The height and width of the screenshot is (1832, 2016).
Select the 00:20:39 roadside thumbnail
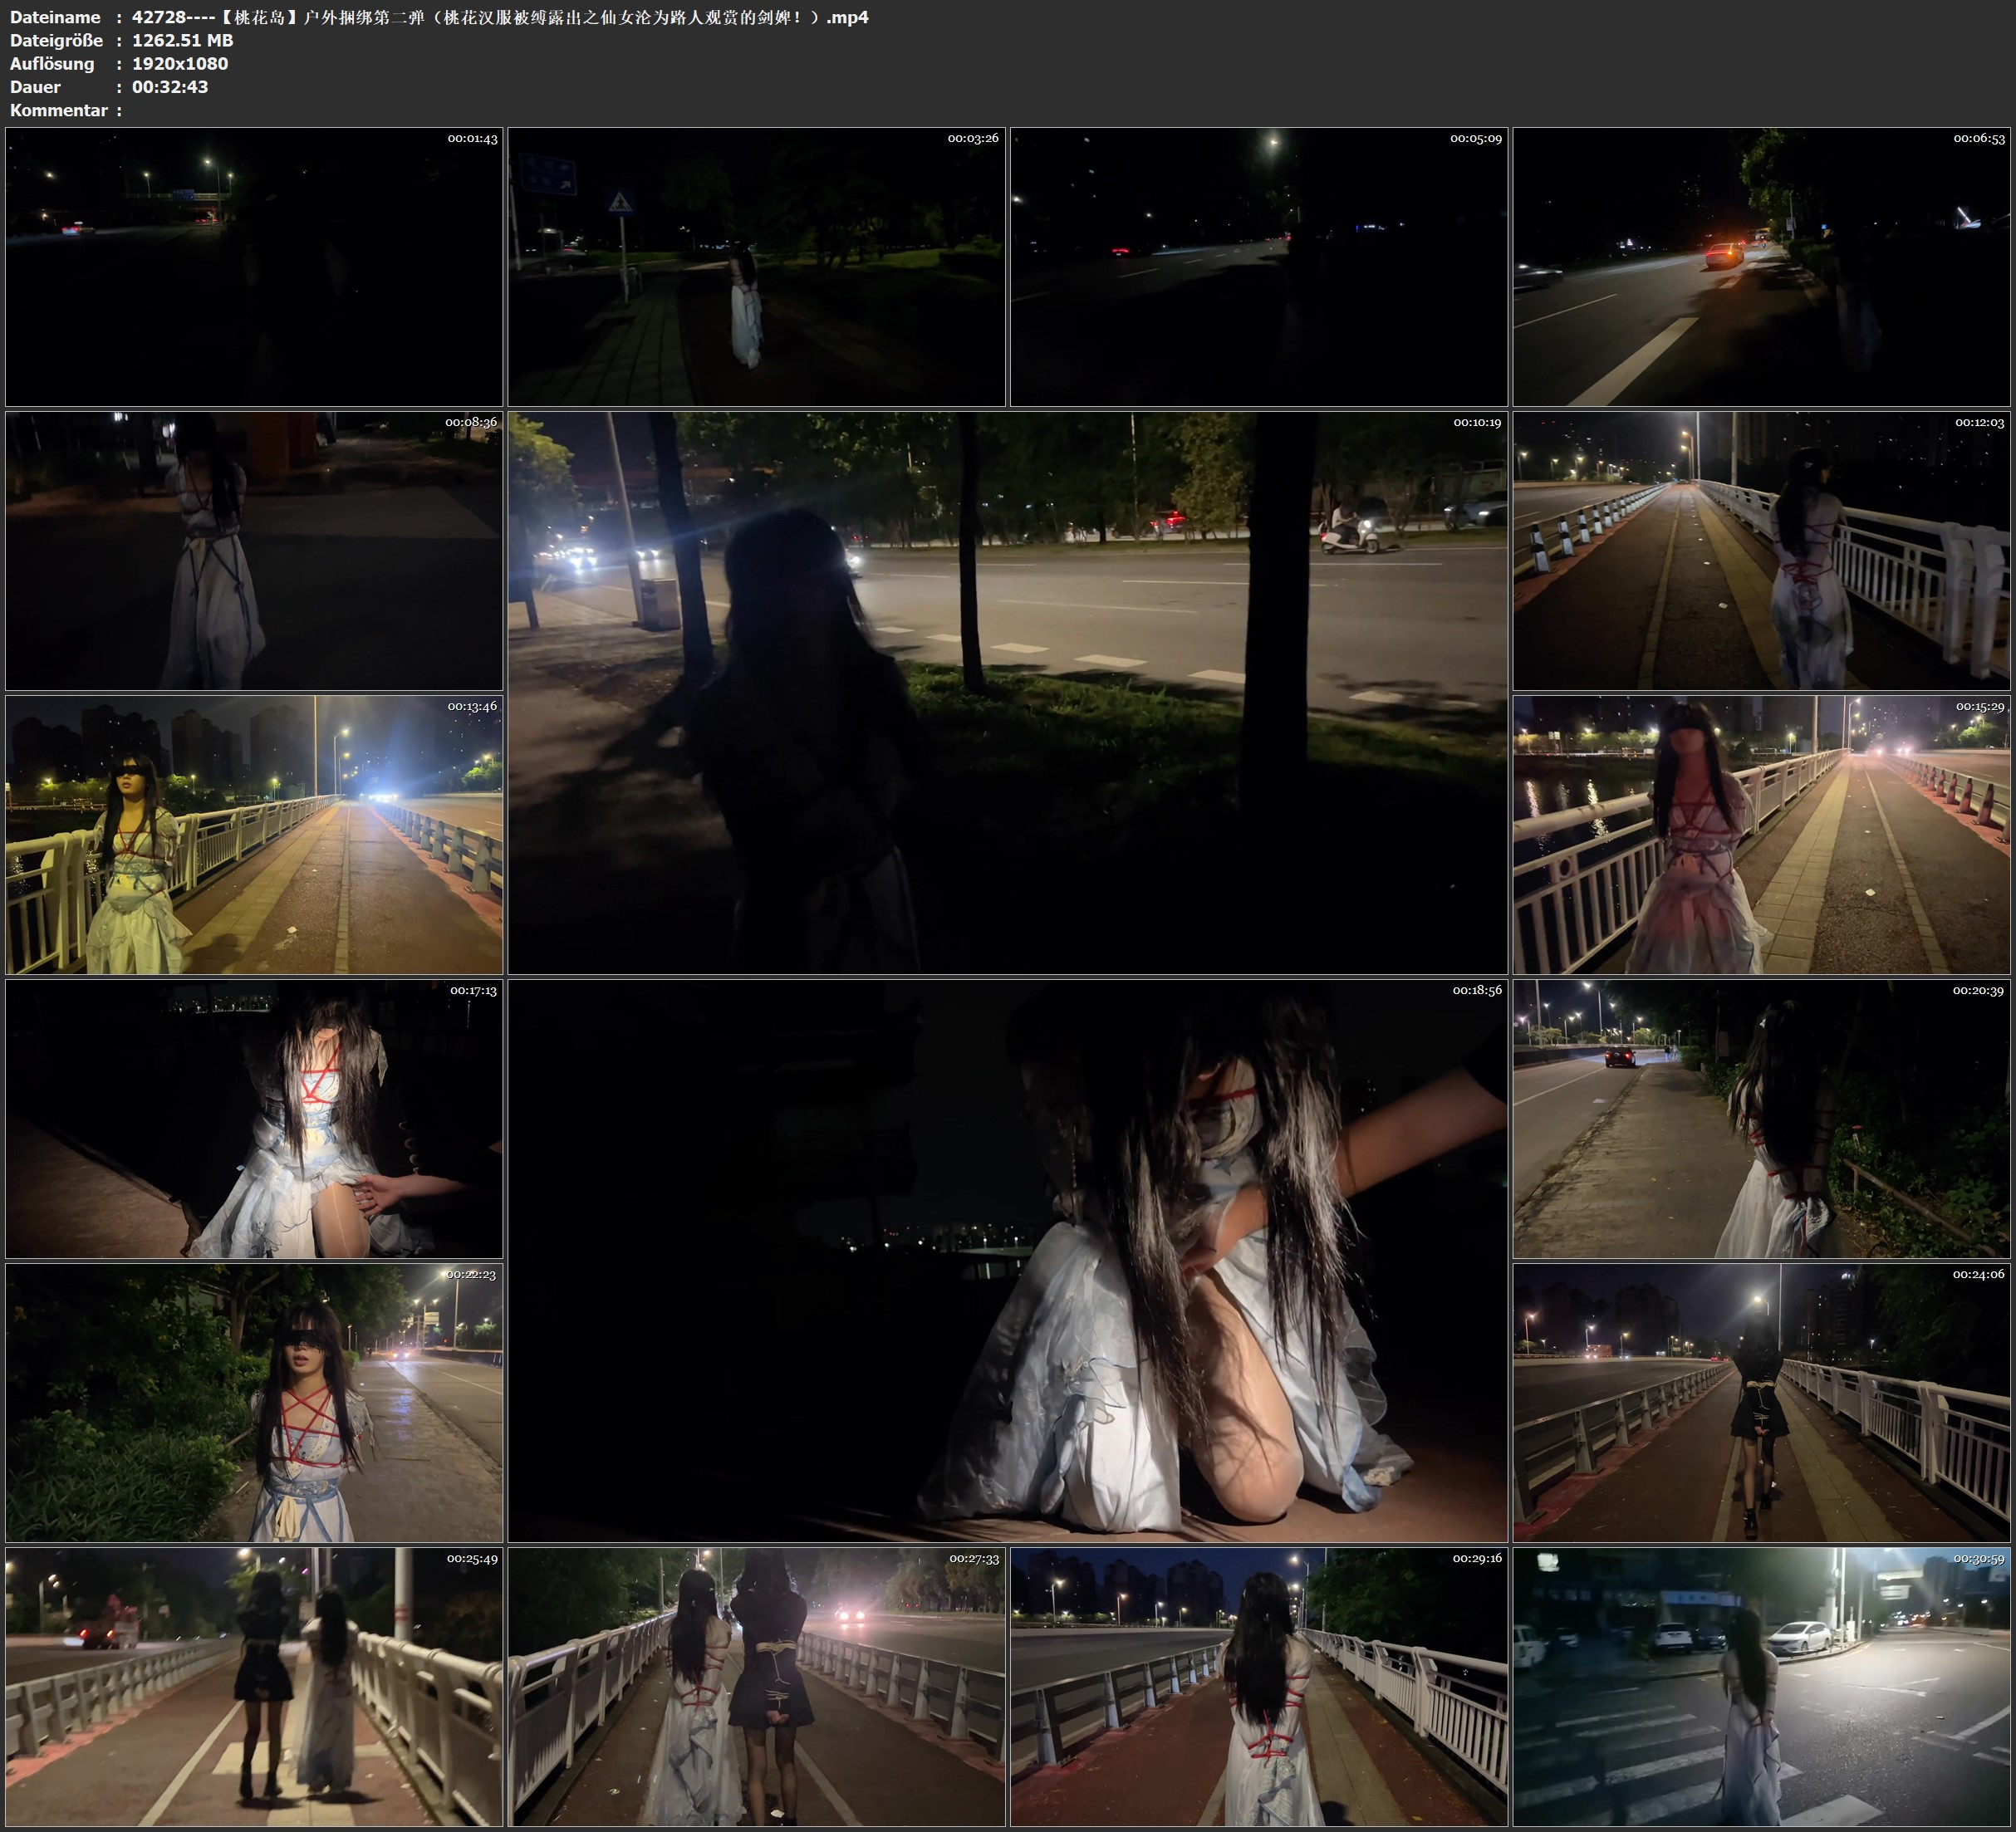click(x=1762, y=1119)
